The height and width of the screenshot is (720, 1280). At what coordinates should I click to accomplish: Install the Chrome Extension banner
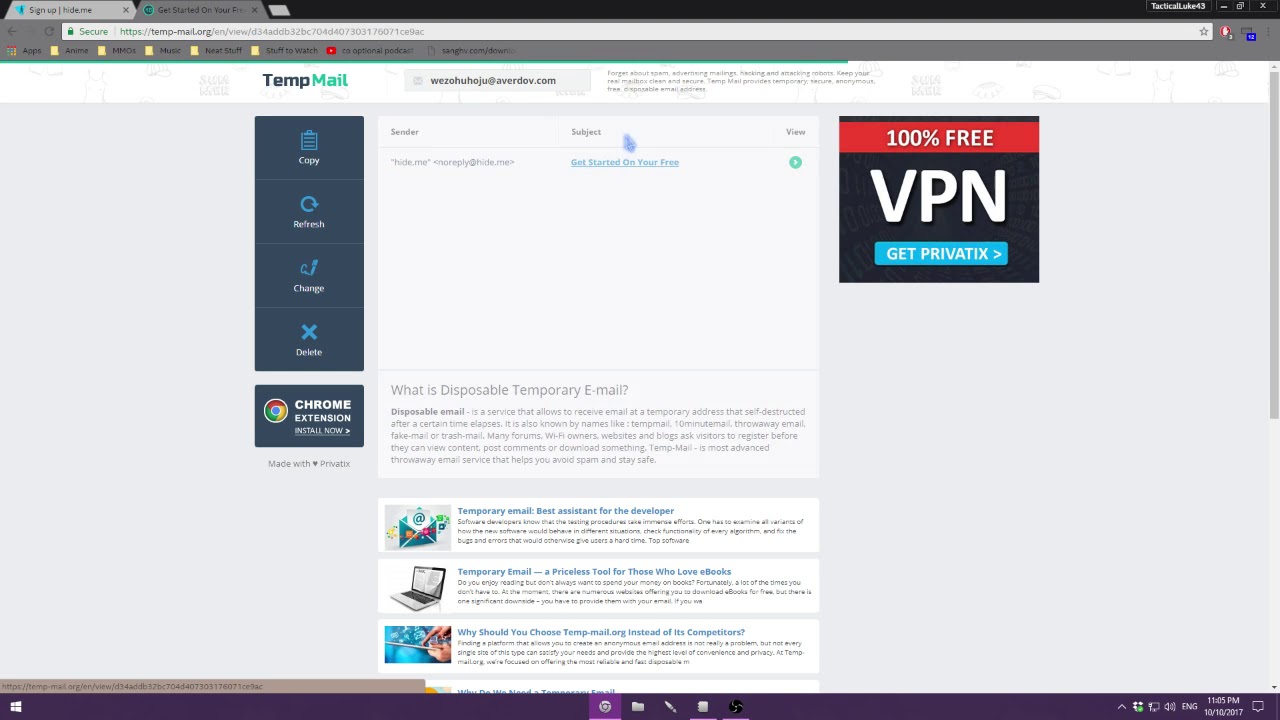coord(309,416)
